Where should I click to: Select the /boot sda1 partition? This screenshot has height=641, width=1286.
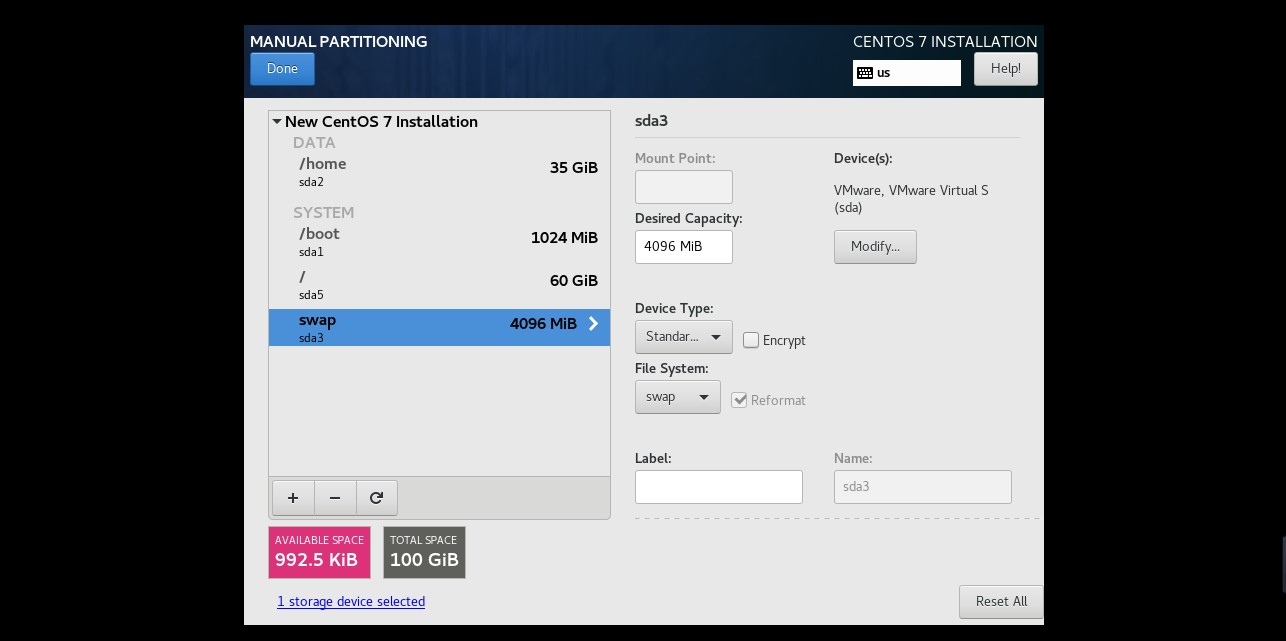click(439, 241)
